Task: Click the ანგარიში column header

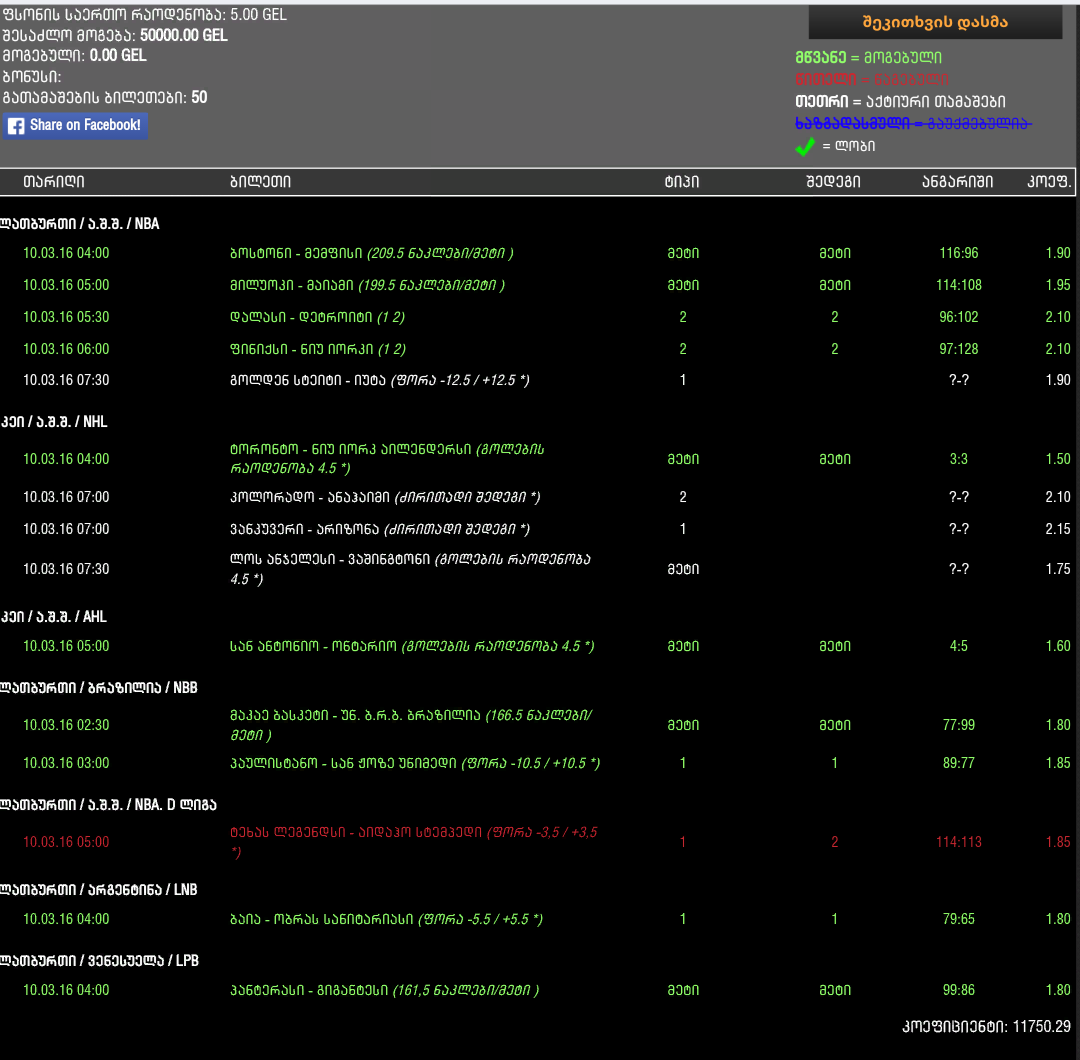Action: click(957, 182)
